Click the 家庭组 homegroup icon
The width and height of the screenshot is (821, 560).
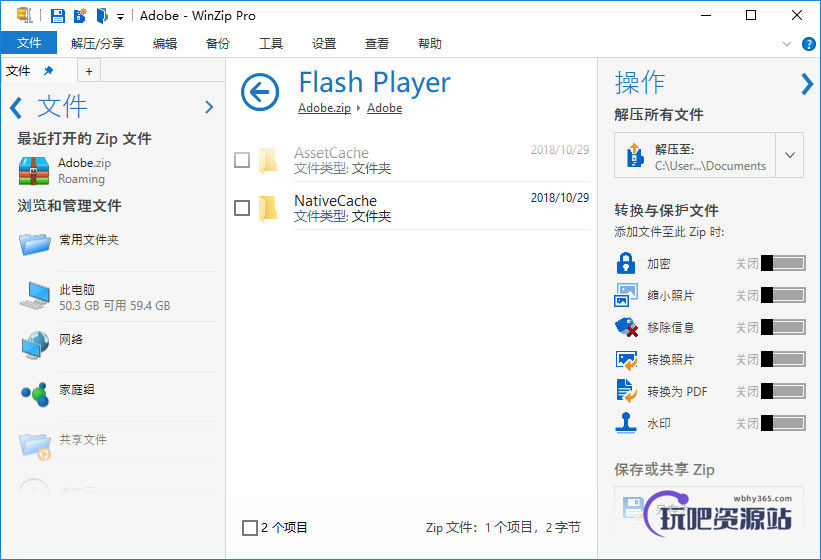click(x=35, y=395)
